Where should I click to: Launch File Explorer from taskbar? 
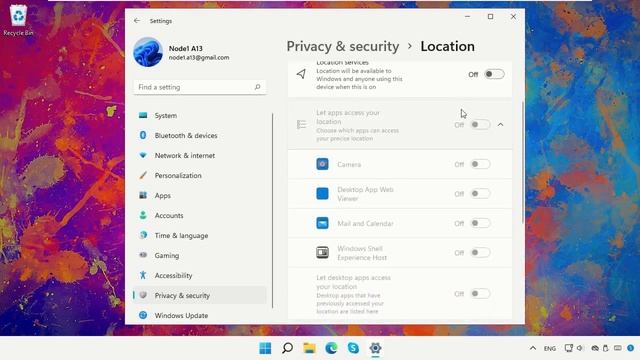click(309, 348)
